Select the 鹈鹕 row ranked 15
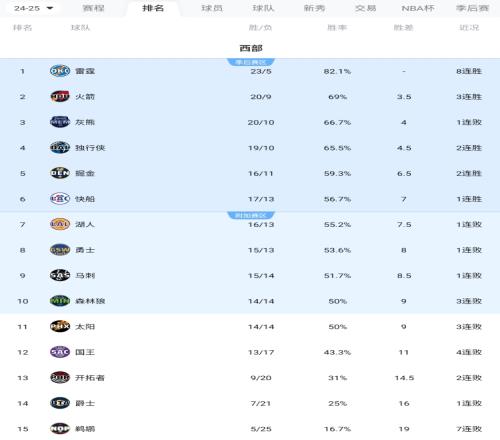Screen dimensions: 500x440 [x=250, y=429]
